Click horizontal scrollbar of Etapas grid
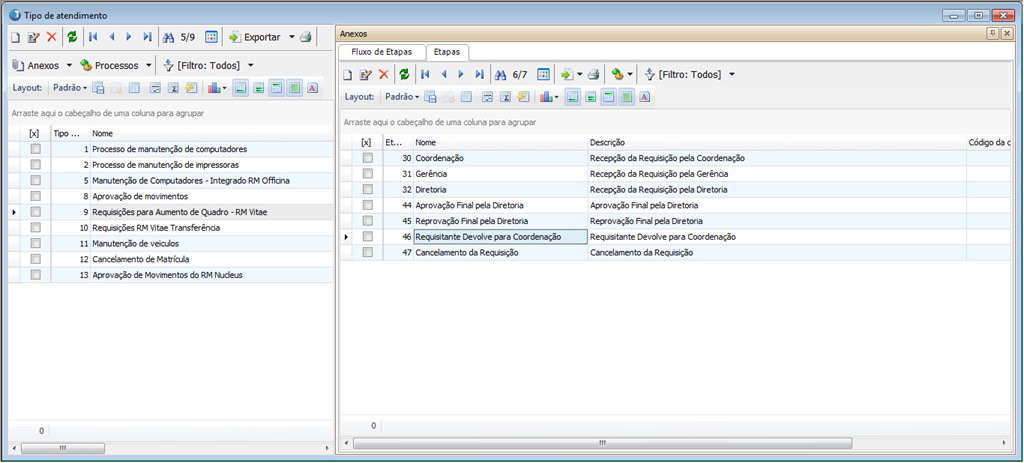Screen dimensions: 1024x463 [601, 443]
